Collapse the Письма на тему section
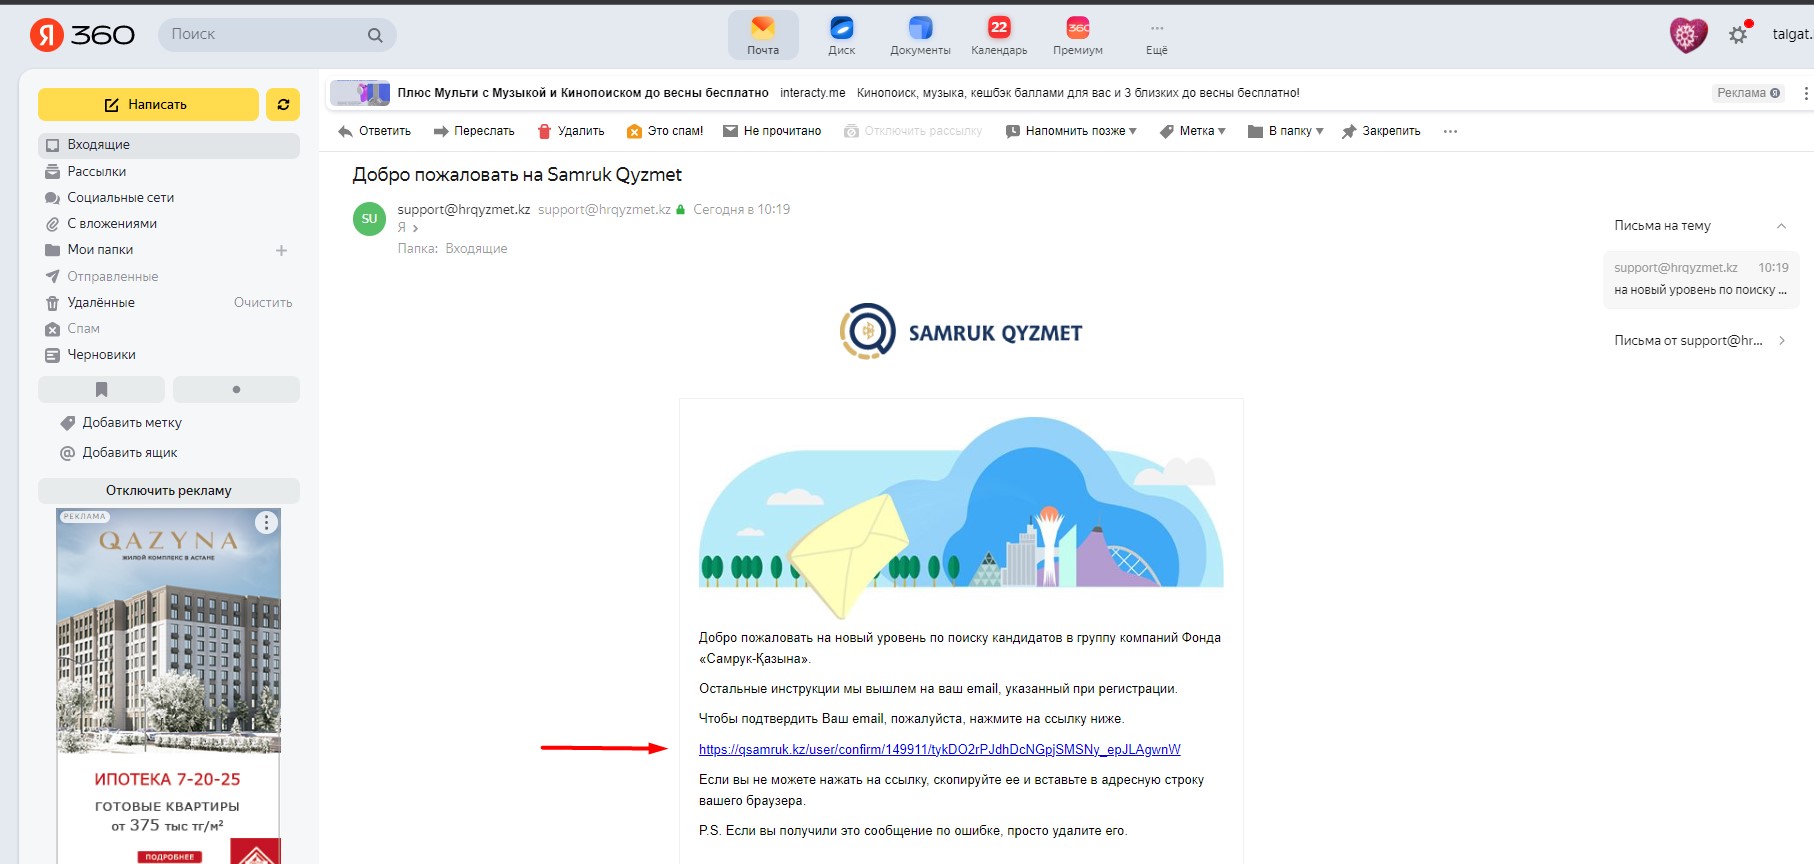Image resolution: width=1814 pixels, height=864 pixels. tap(1781, 226)
